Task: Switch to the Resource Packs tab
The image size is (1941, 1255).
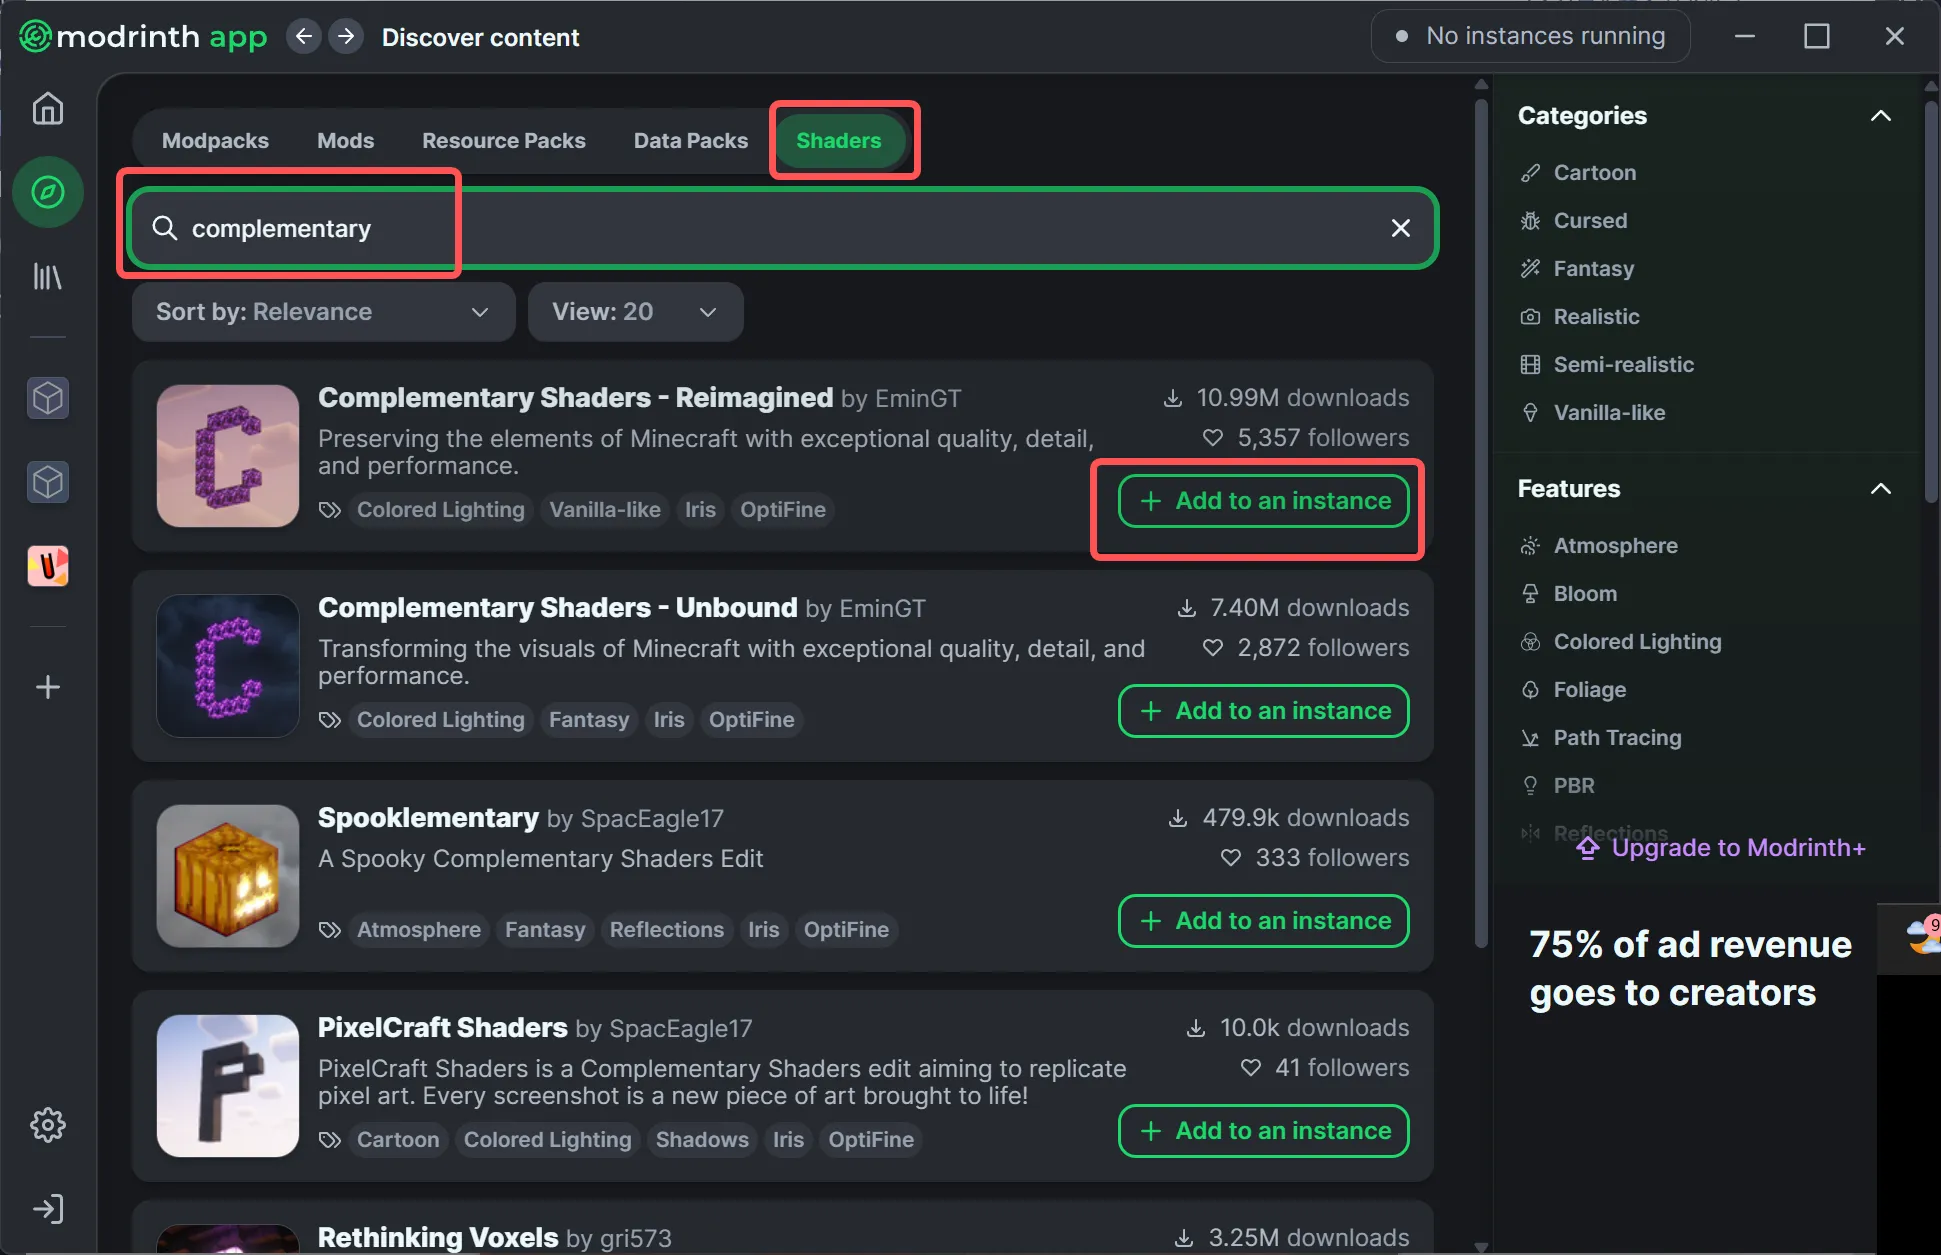Action: (x=503, y=141)
